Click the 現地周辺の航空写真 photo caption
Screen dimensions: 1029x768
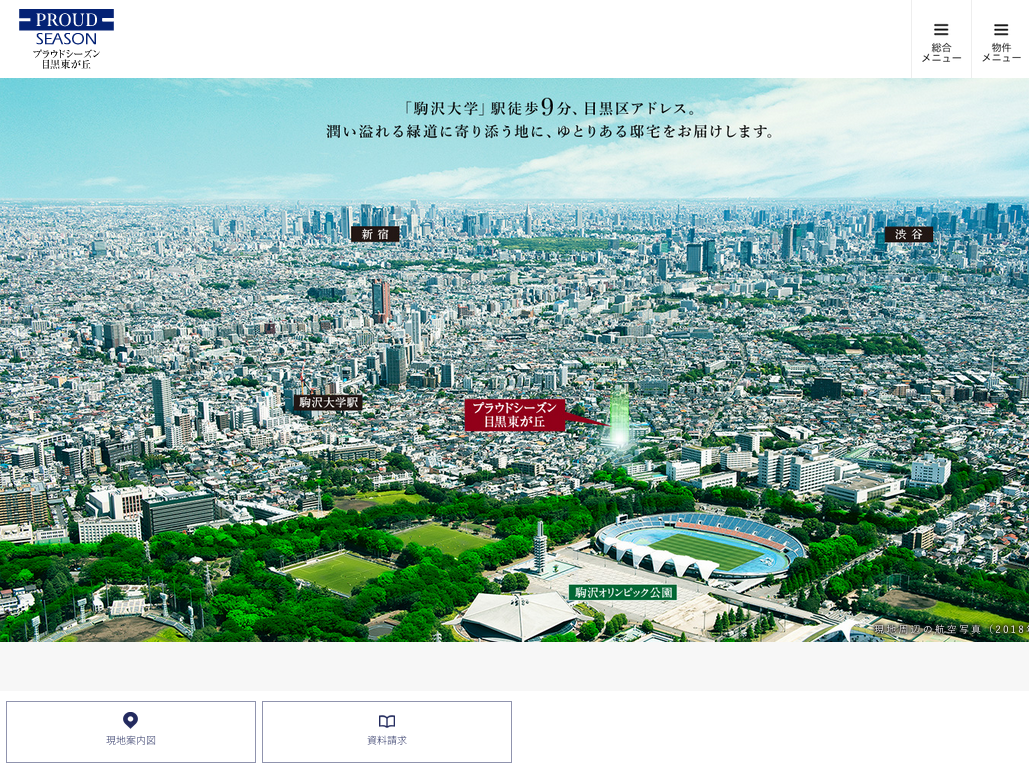pyautogui.click(x=950, y=629)
